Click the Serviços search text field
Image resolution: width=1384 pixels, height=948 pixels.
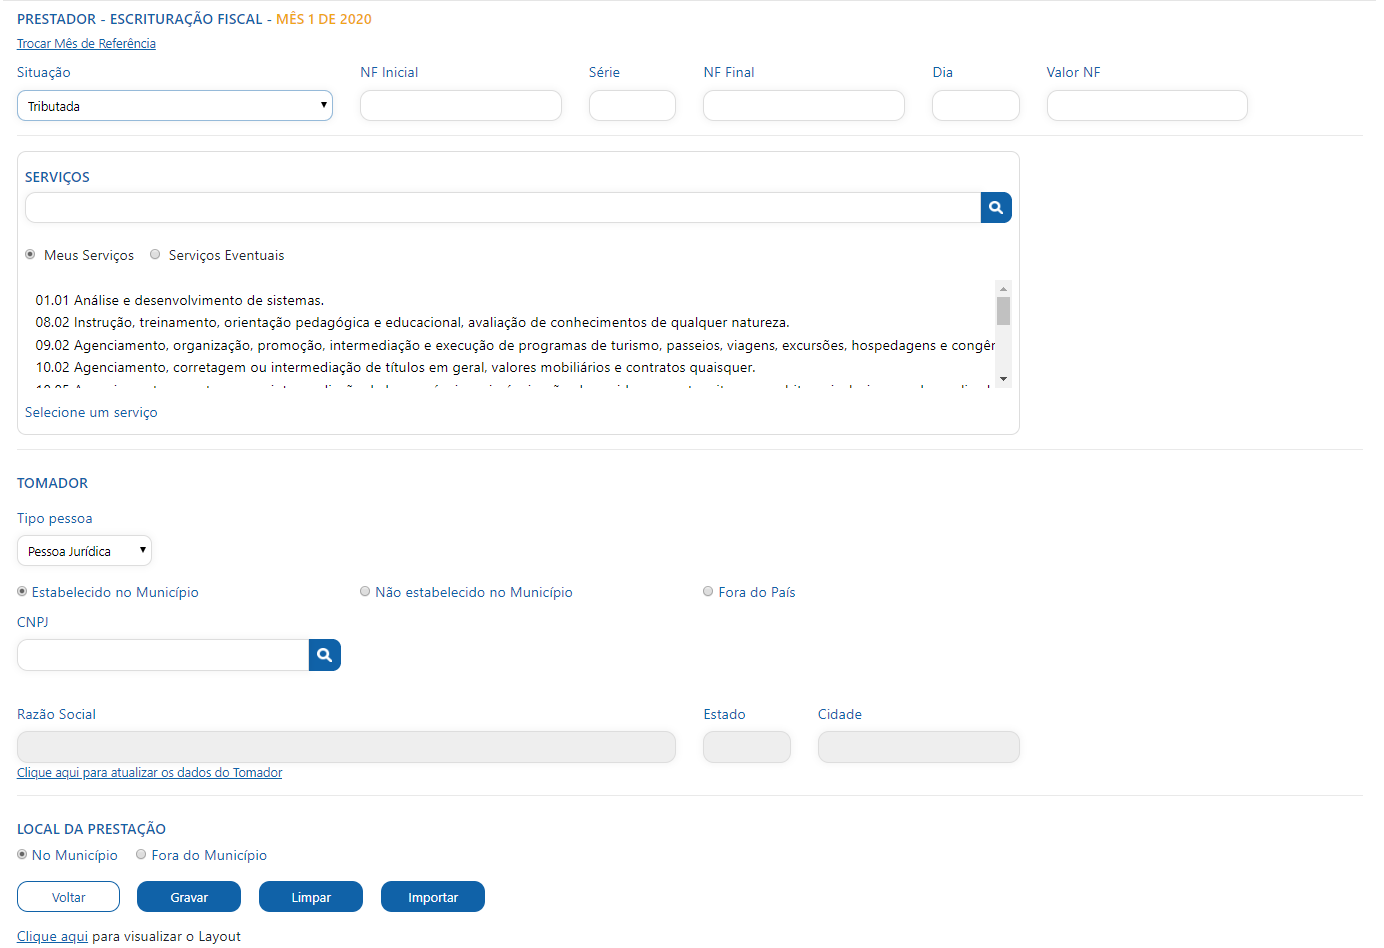pyautogui.click(x=503, y=207)
